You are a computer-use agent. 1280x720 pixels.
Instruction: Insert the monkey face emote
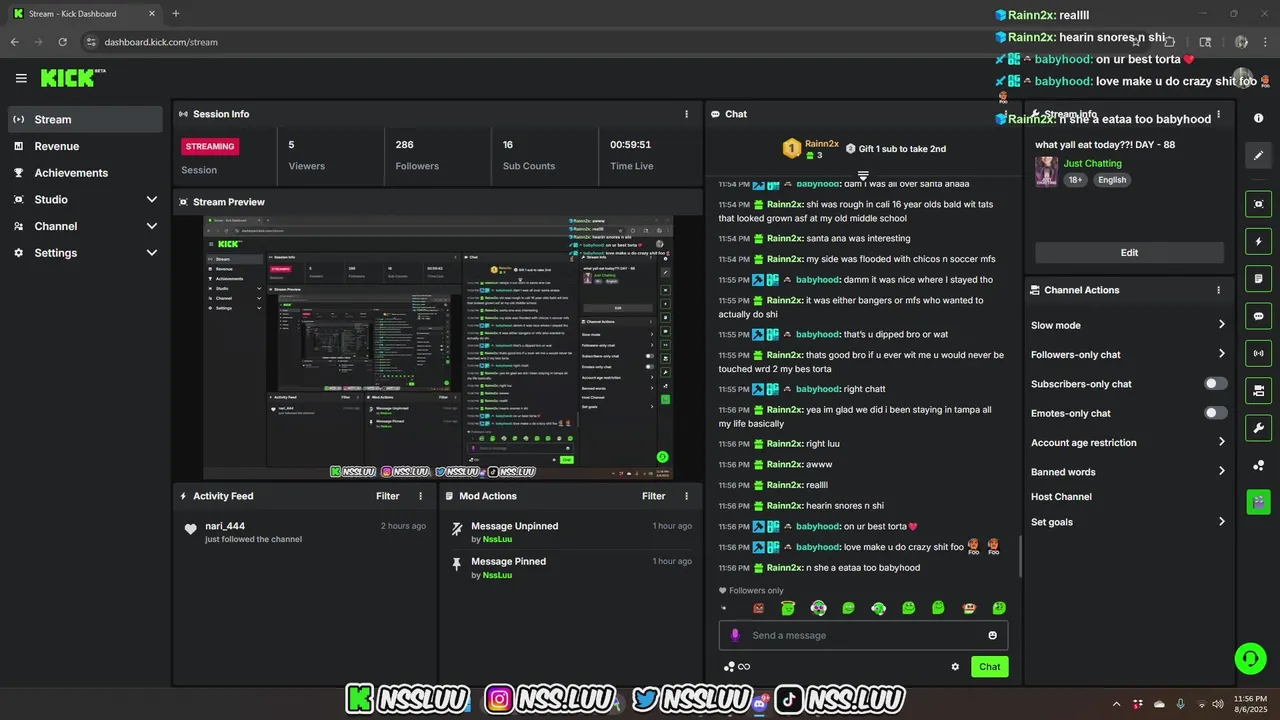click(968, 608)
